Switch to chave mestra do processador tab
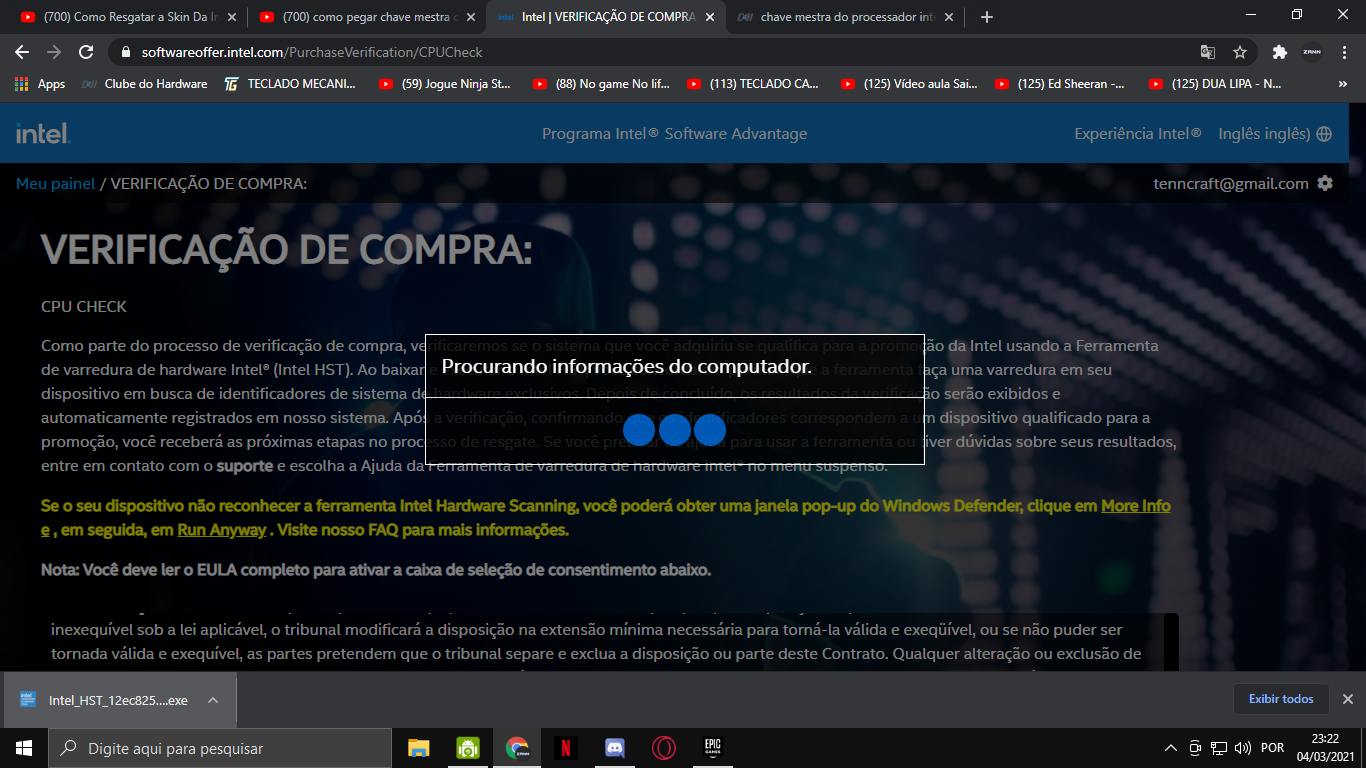1366x768 pixels. [844, 17]
